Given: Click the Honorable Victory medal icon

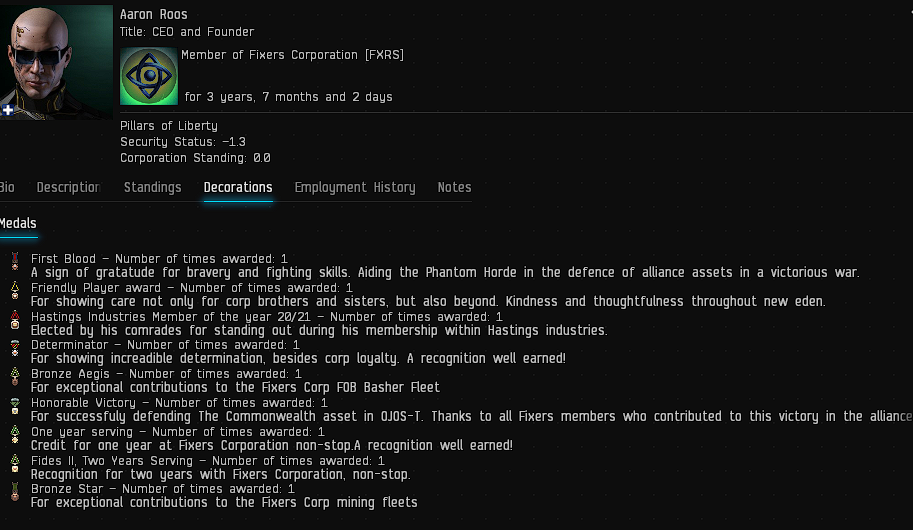Looking at the screenshot, I should (15, 405).
